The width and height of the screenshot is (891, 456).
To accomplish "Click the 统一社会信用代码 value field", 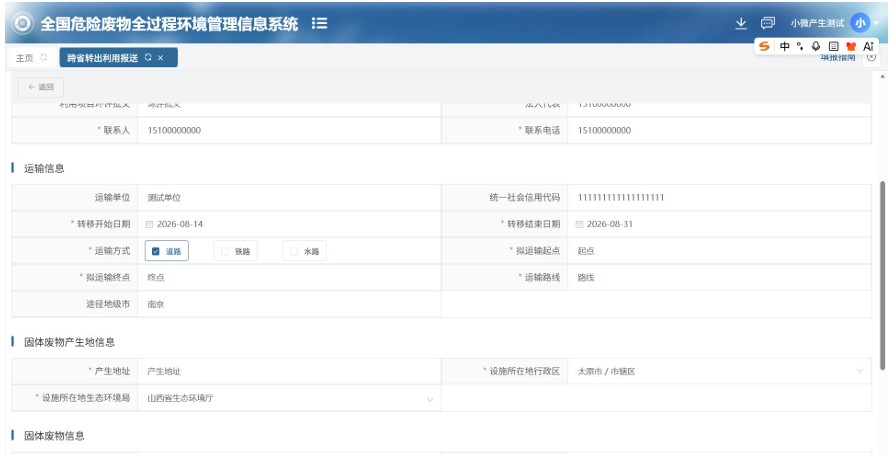I will 719,197.
